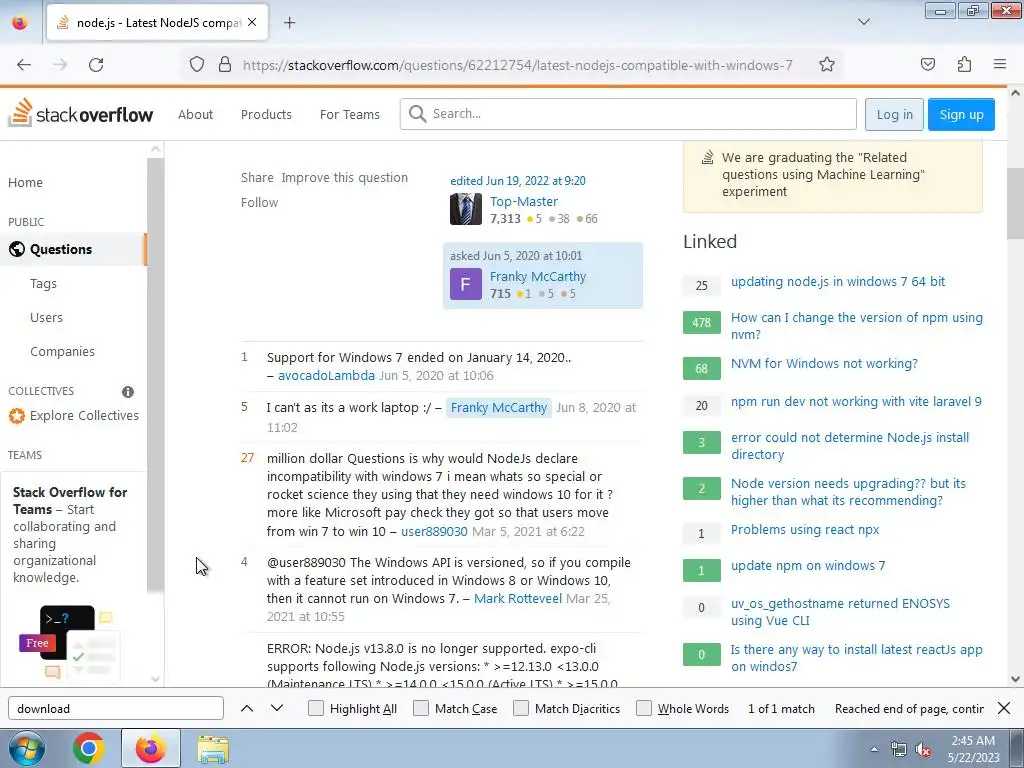Select Tags in the sidebar
The height and width of the screenshot is (768, 1024).
tap(43, 283)
